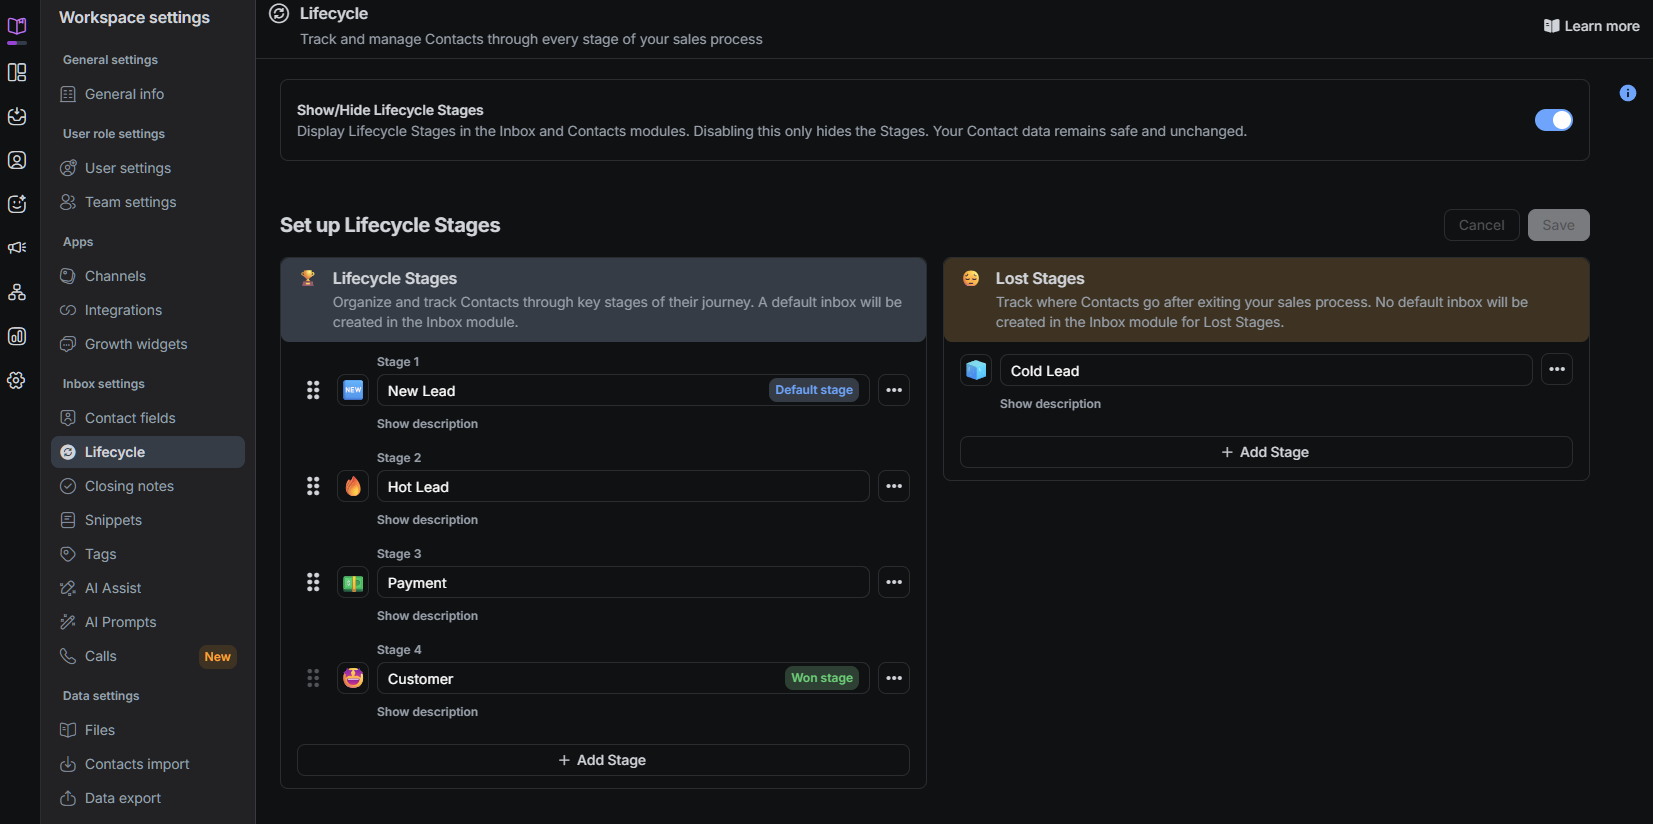Click the Default stage badge
This screenshot has width=1653, height=824.
click(x=814, y=390)
